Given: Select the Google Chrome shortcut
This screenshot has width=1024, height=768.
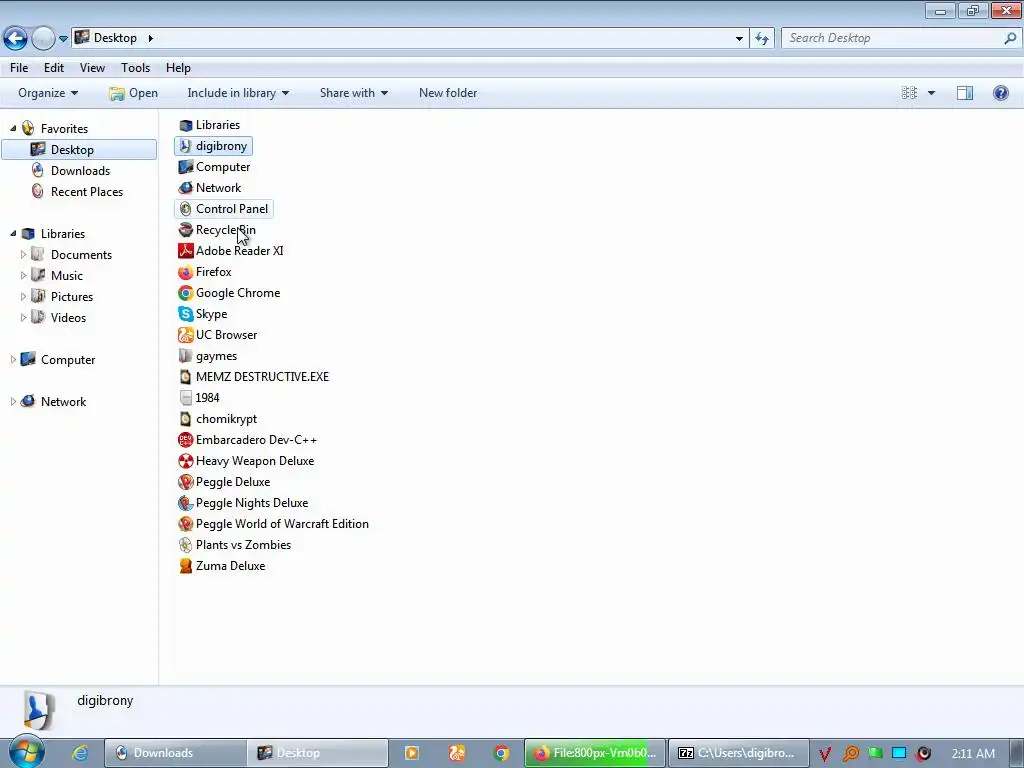Looking at the screenshot, I should [x=229, y=293].
